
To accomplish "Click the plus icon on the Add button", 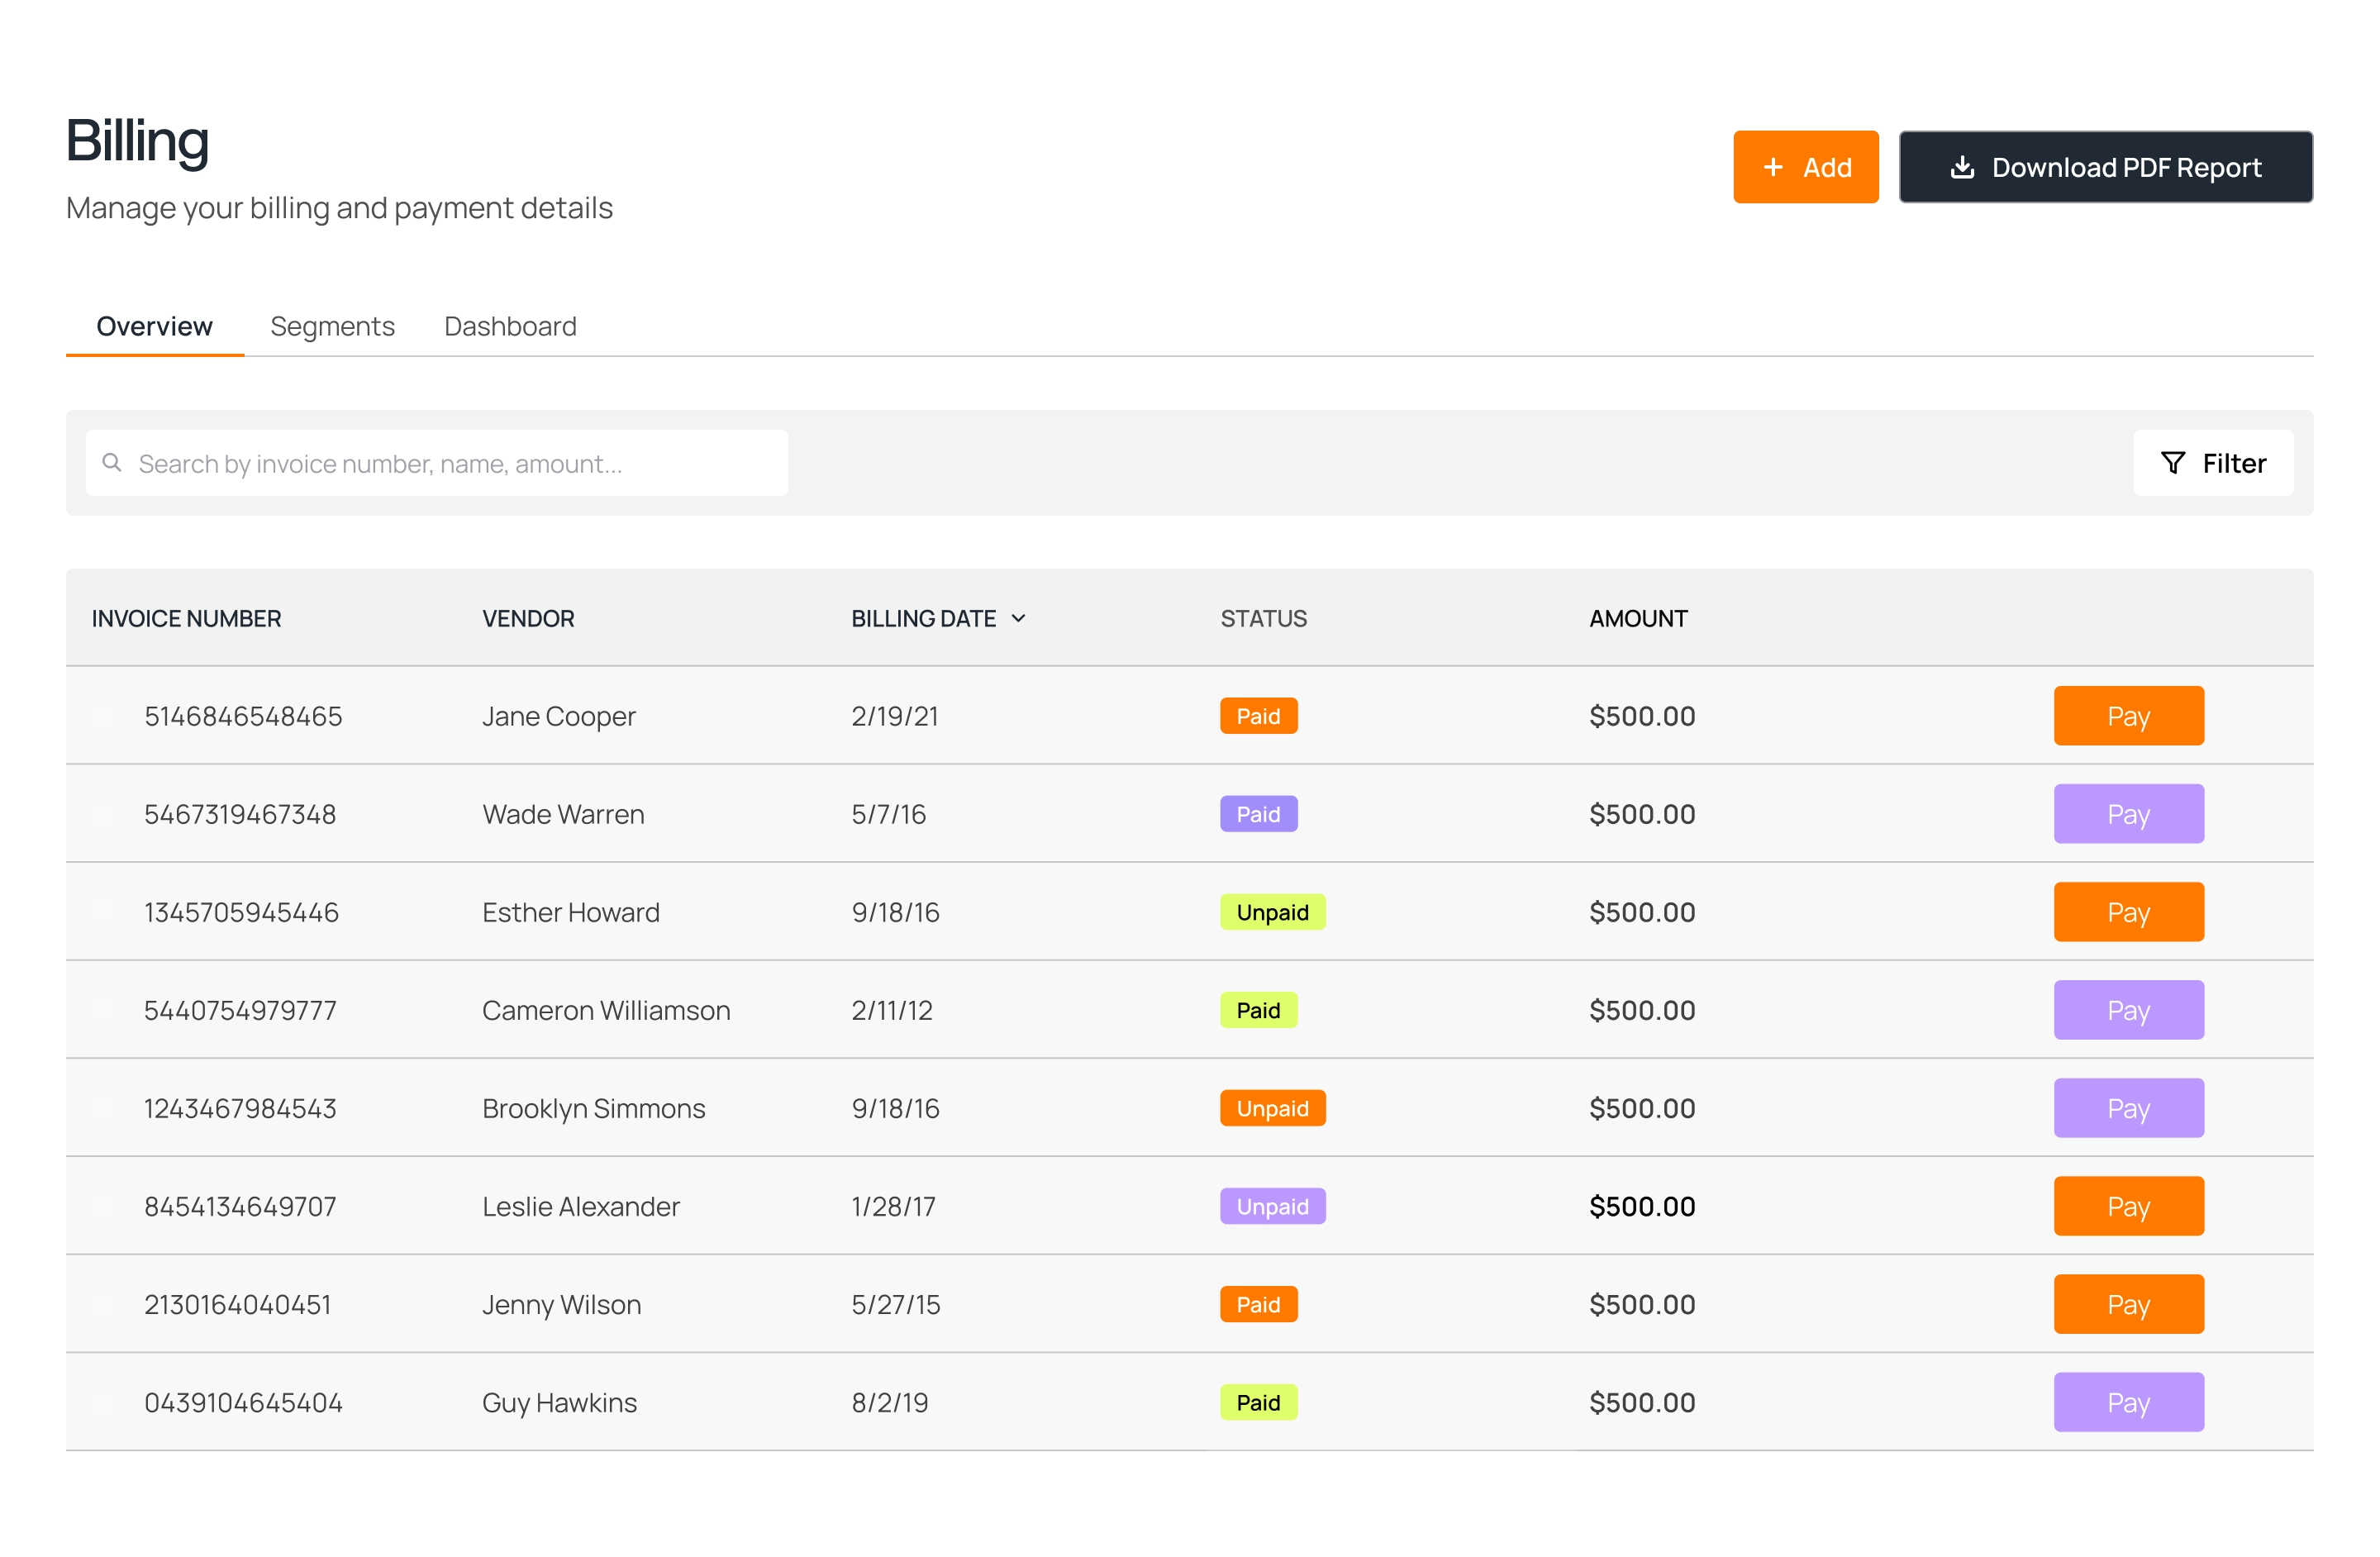I will pos(1774,166).
